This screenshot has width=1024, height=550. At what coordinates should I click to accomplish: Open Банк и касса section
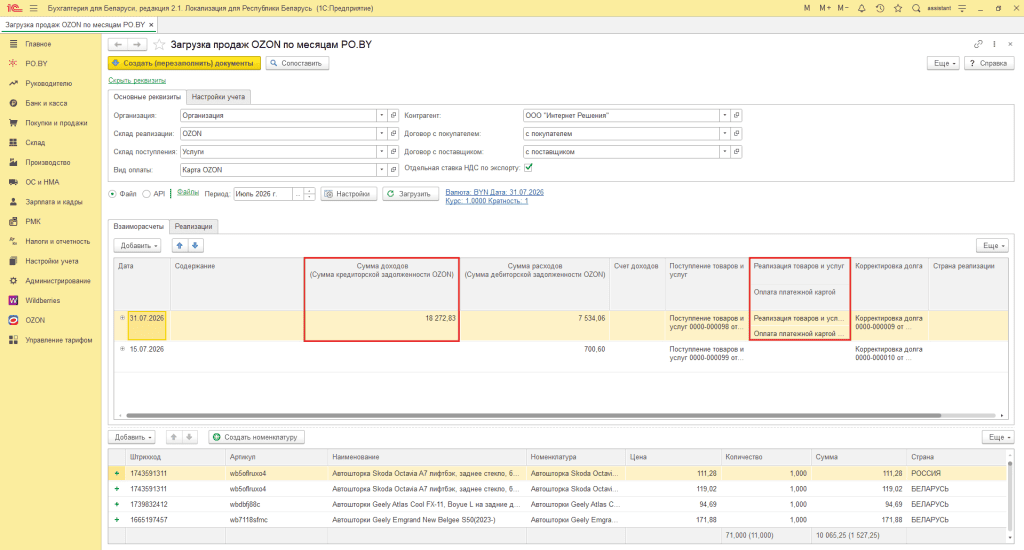point(46,103)
